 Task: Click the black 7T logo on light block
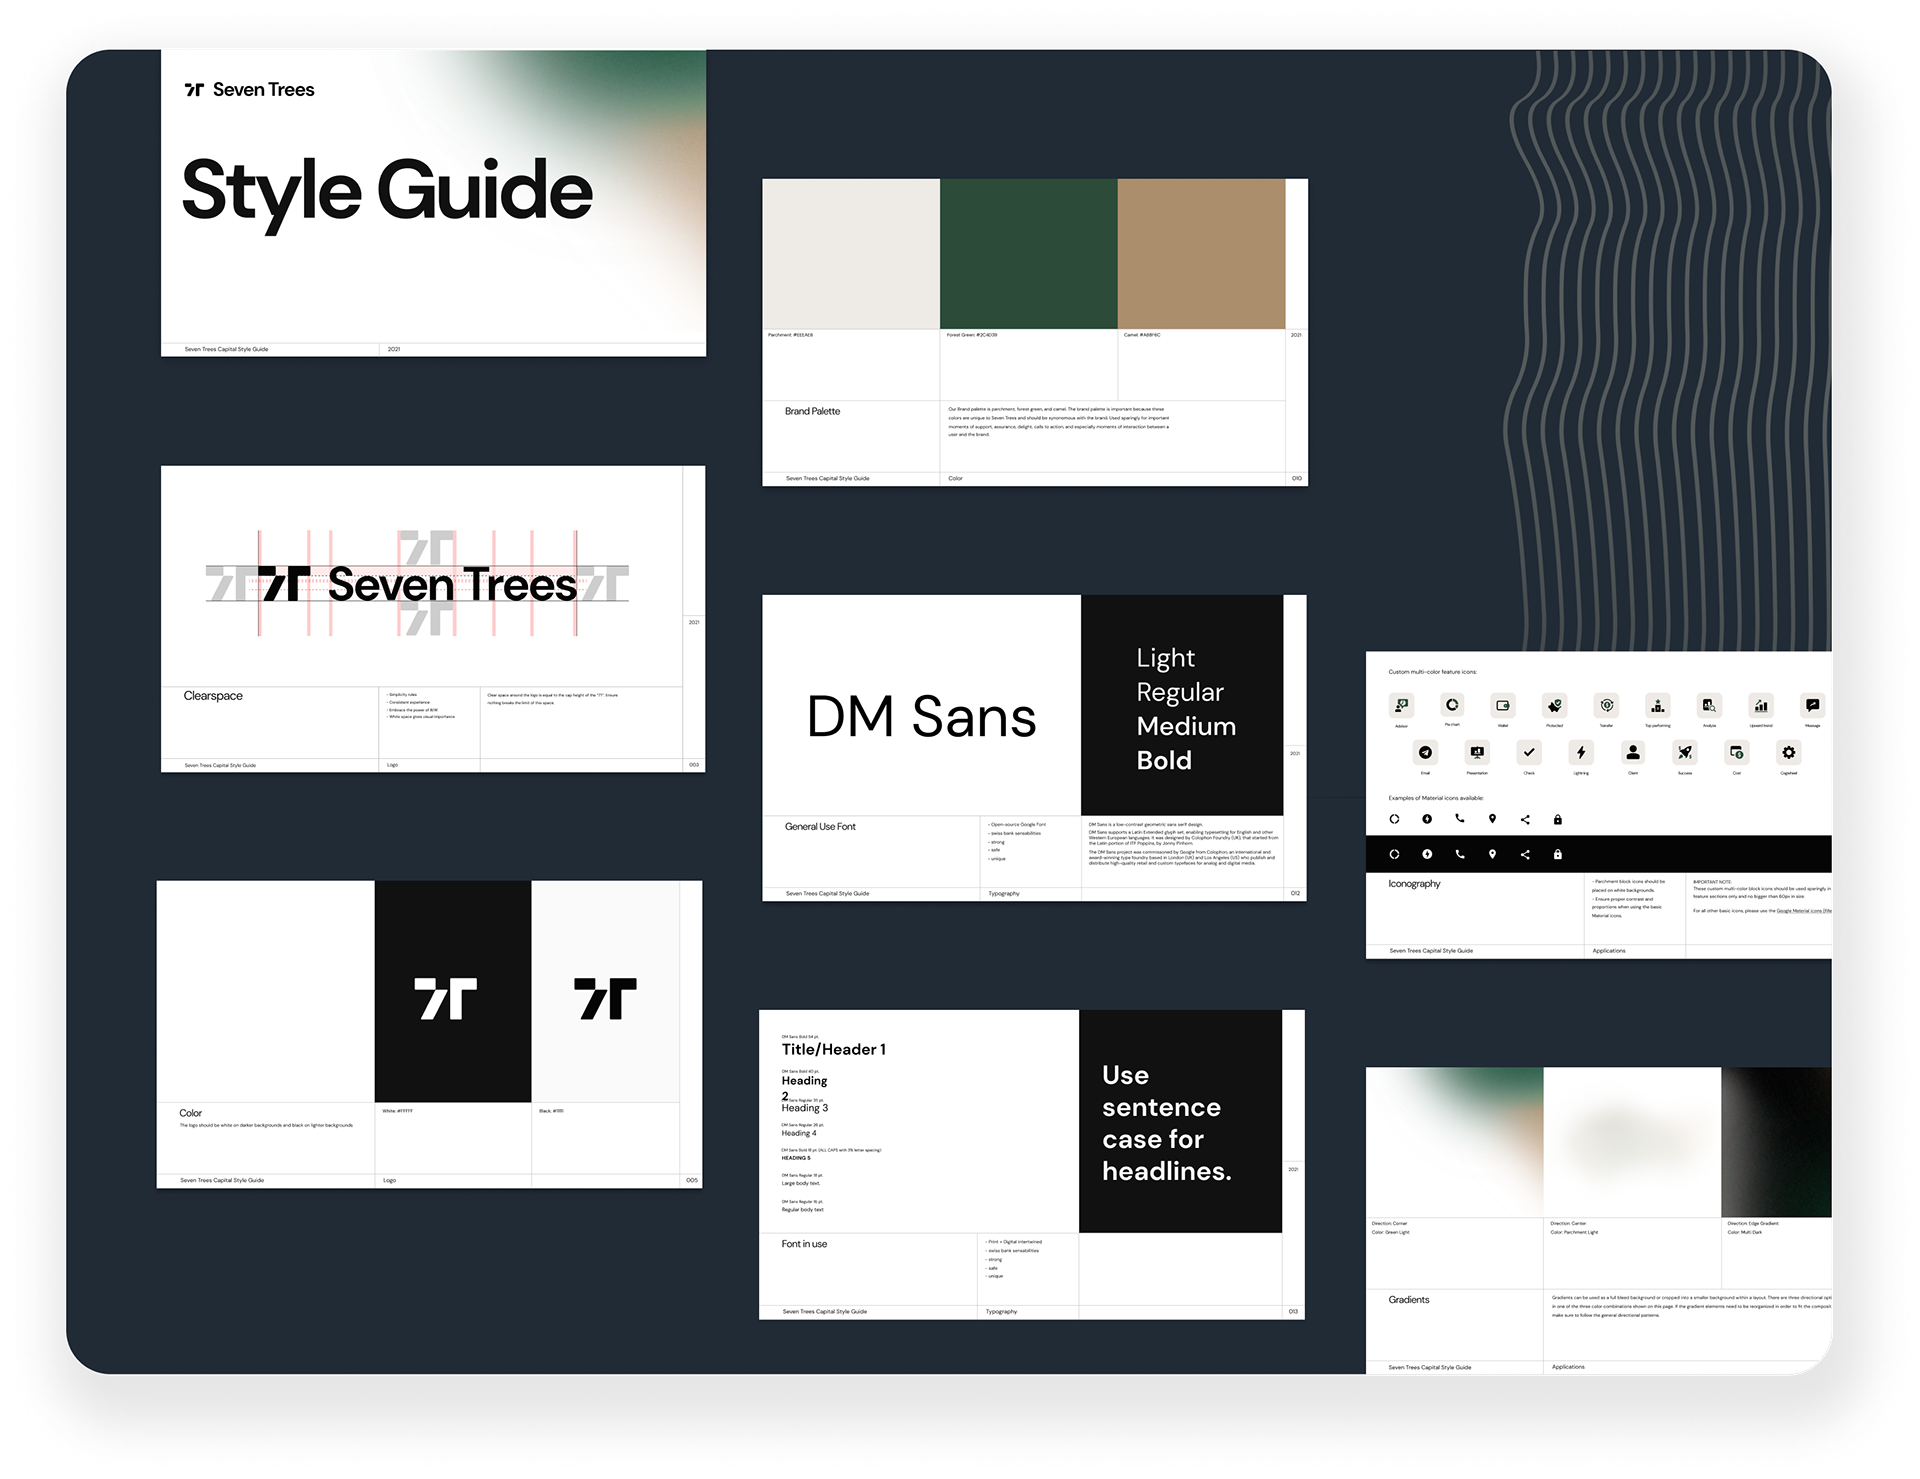(605, 999)
